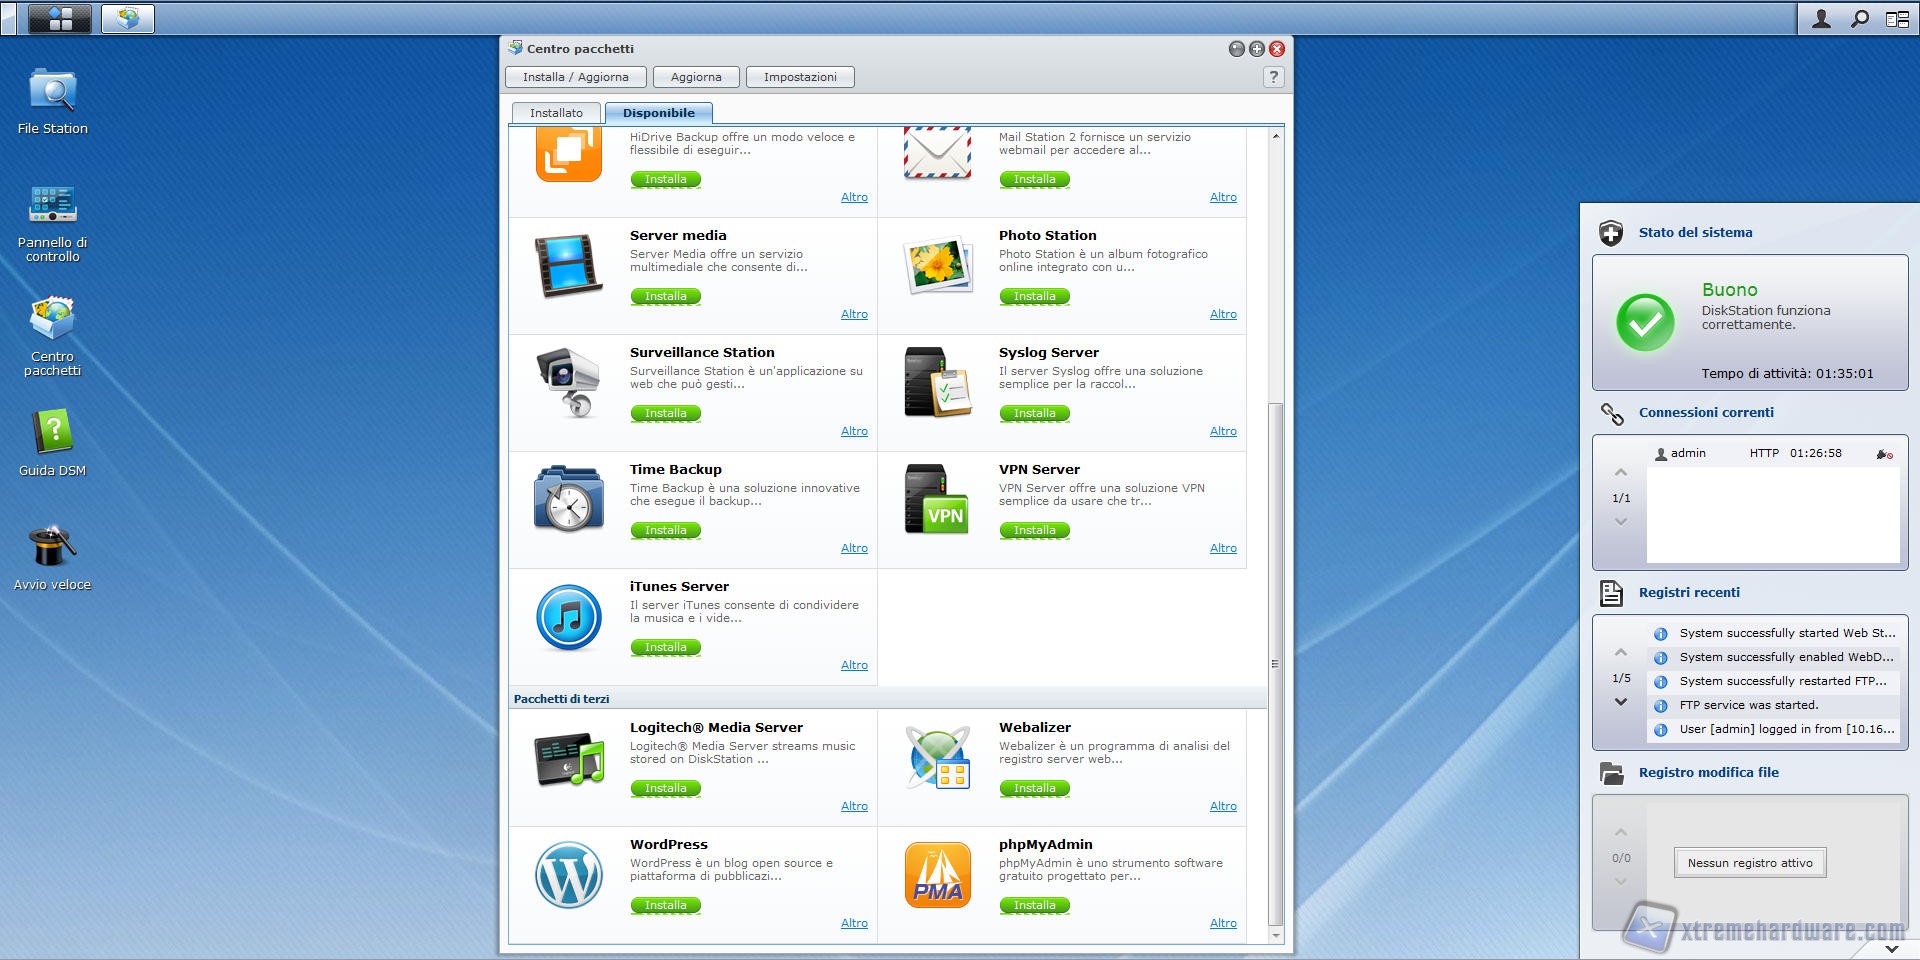Install the VPN Server package
The image size is (1920, 960).
tap(1034, 530)
